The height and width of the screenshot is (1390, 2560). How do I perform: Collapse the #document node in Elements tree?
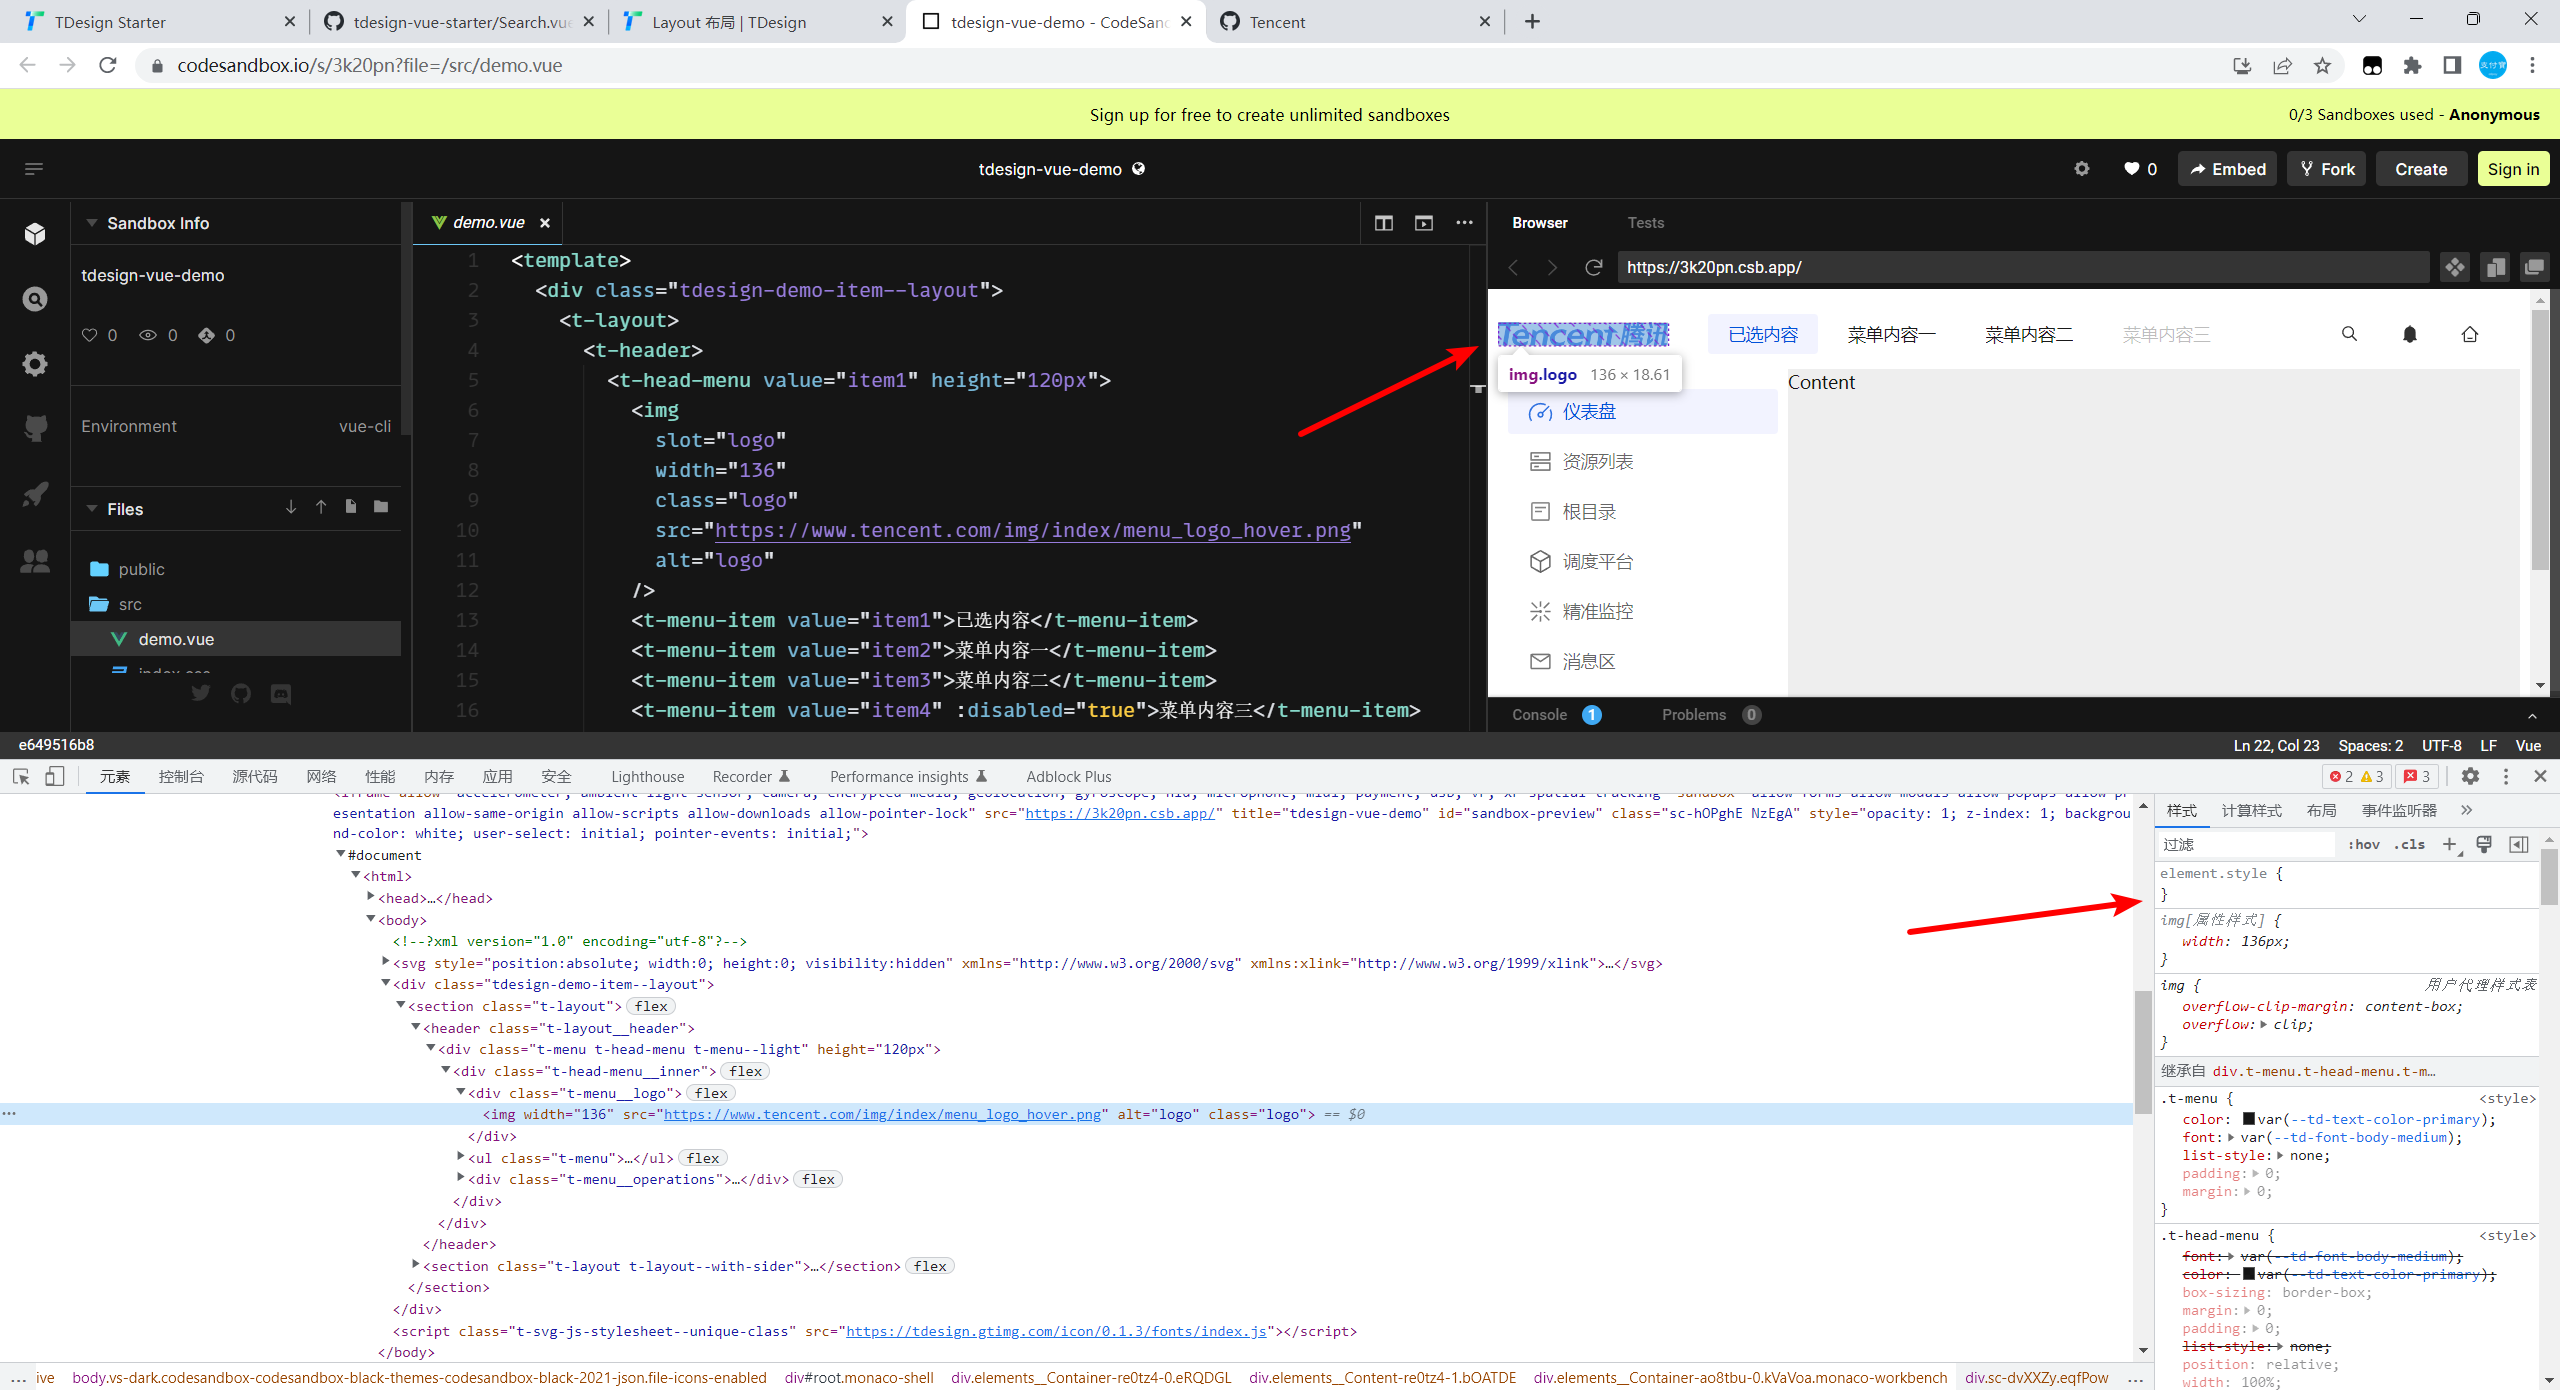(341, 854)
